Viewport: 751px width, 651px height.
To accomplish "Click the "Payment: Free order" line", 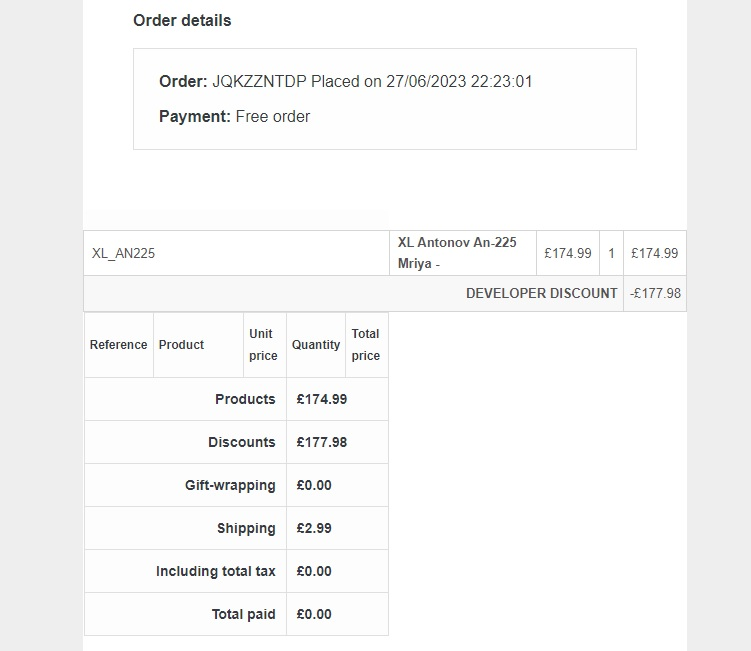I will [x=234, y=116].
